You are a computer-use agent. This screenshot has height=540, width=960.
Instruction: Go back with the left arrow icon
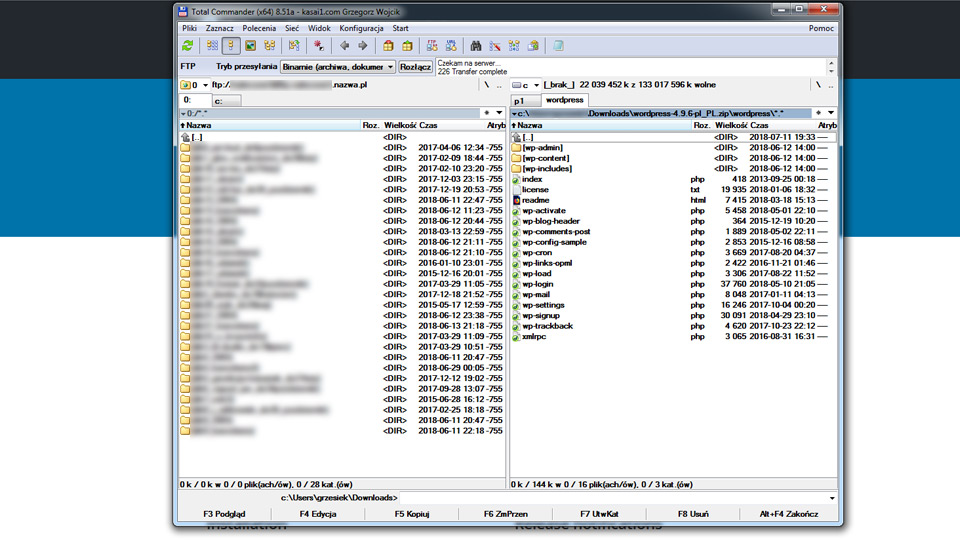click(344, 46)
